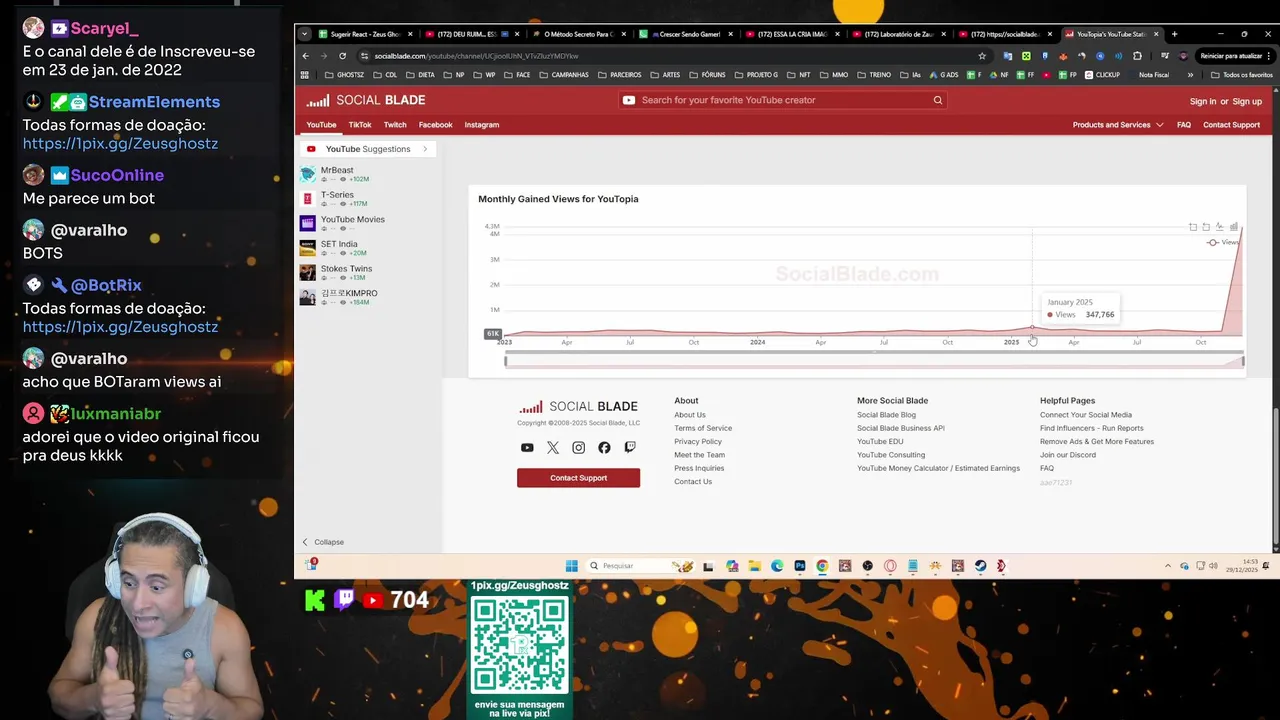This screenshot has width=1280, height=720.
Task: Click the chart range selector bar
Action: tap(874, 361)
